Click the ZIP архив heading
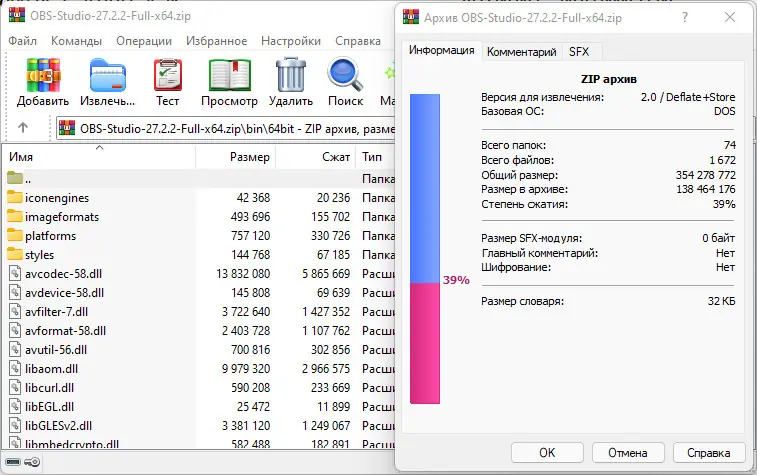The height and width of the screenshot is (475, 757). click(608, 79)
